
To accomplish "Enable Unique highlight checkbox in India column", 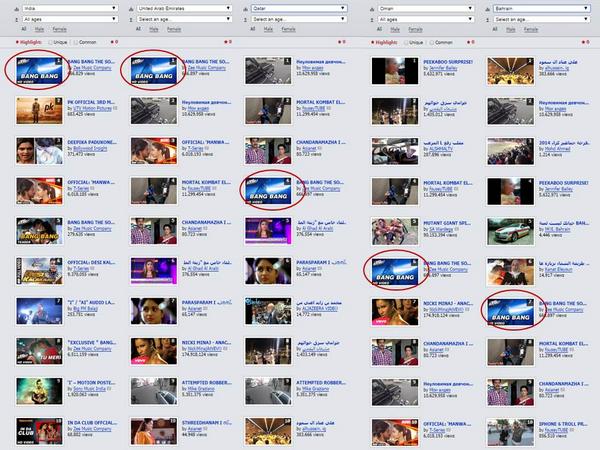I will 50,42.
